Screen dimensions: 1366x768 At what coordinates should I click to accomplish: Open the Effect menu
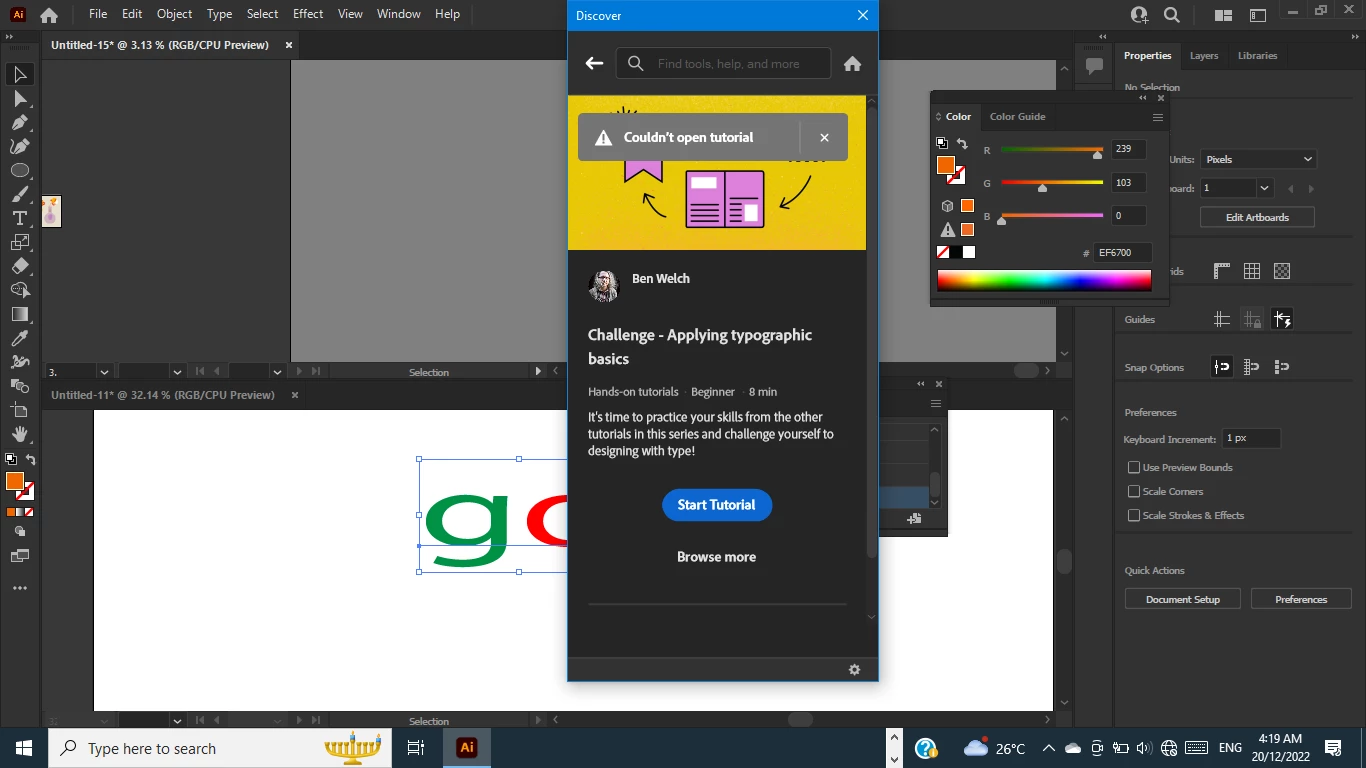coord(308,14)
